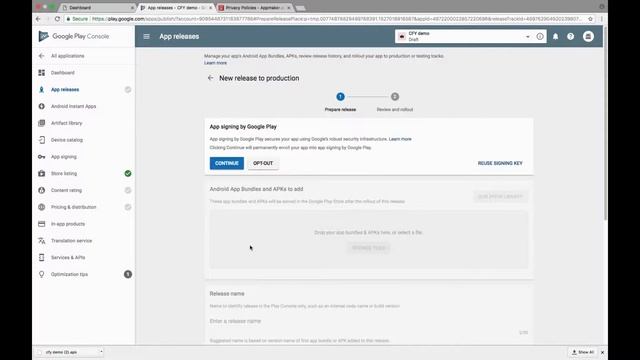Click Optimization tips notification badge
Image resolution: width=640 pixels, height=360 pixels.
[128, 274]
